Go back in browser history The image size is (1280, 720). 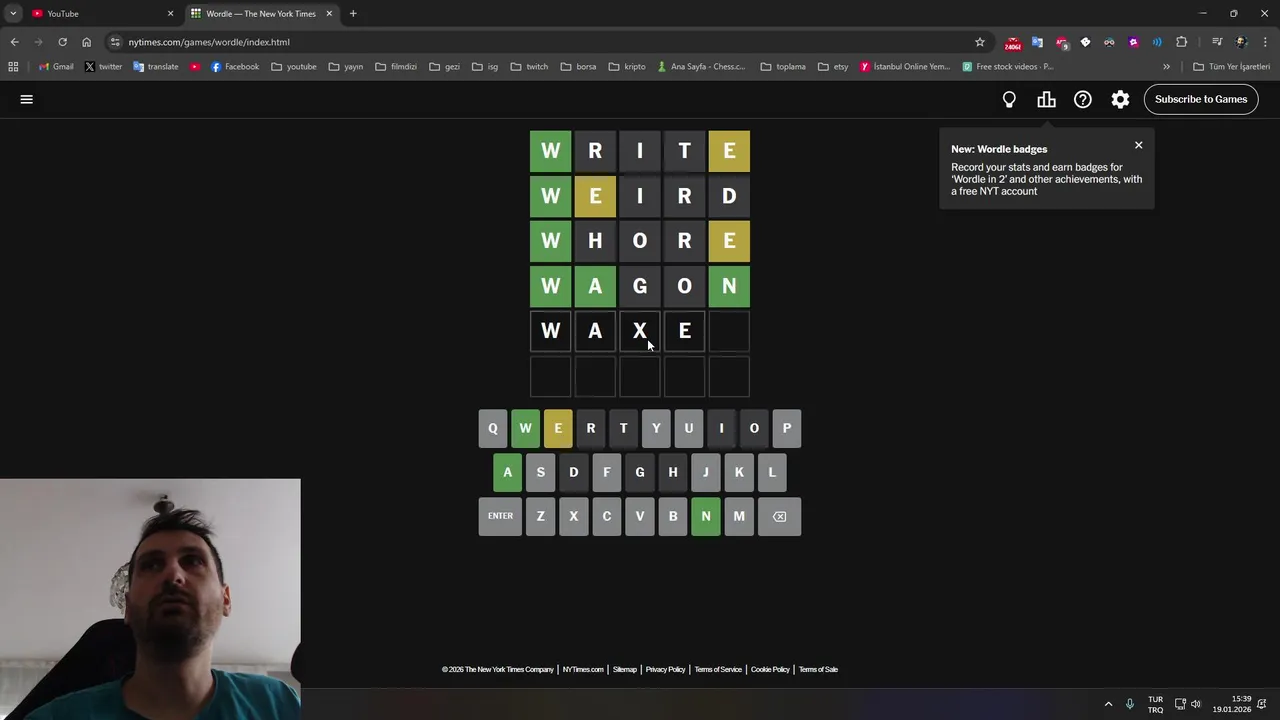point(14,42)
